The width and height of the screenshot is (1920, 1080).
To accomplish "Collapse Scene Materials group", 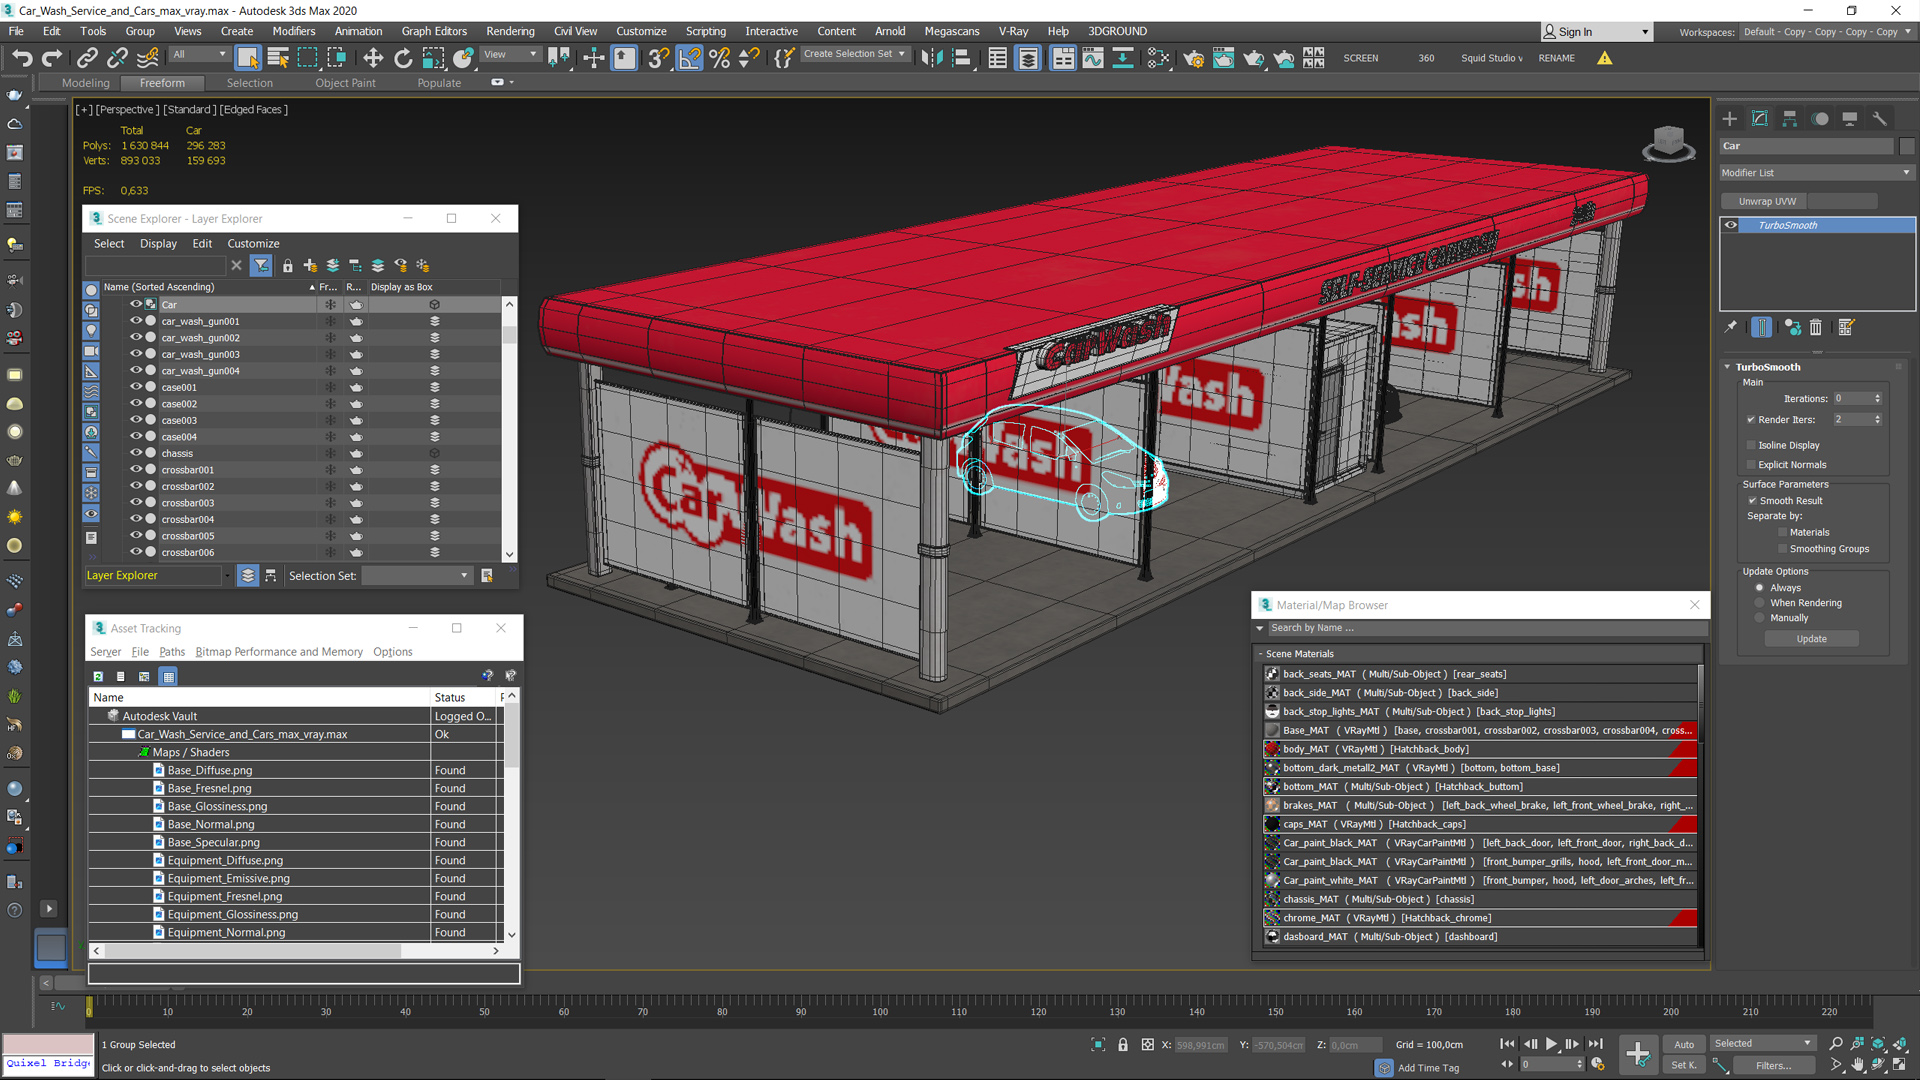I will (x=1261, y=654).
